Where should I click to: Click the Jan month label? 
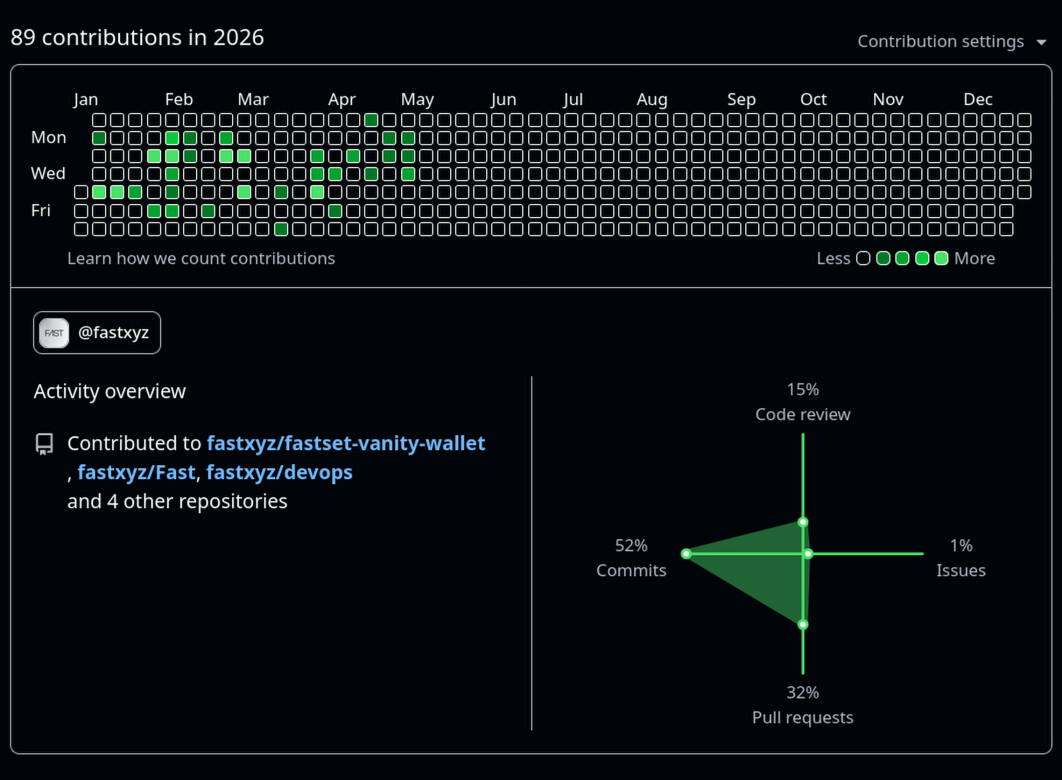85,100
